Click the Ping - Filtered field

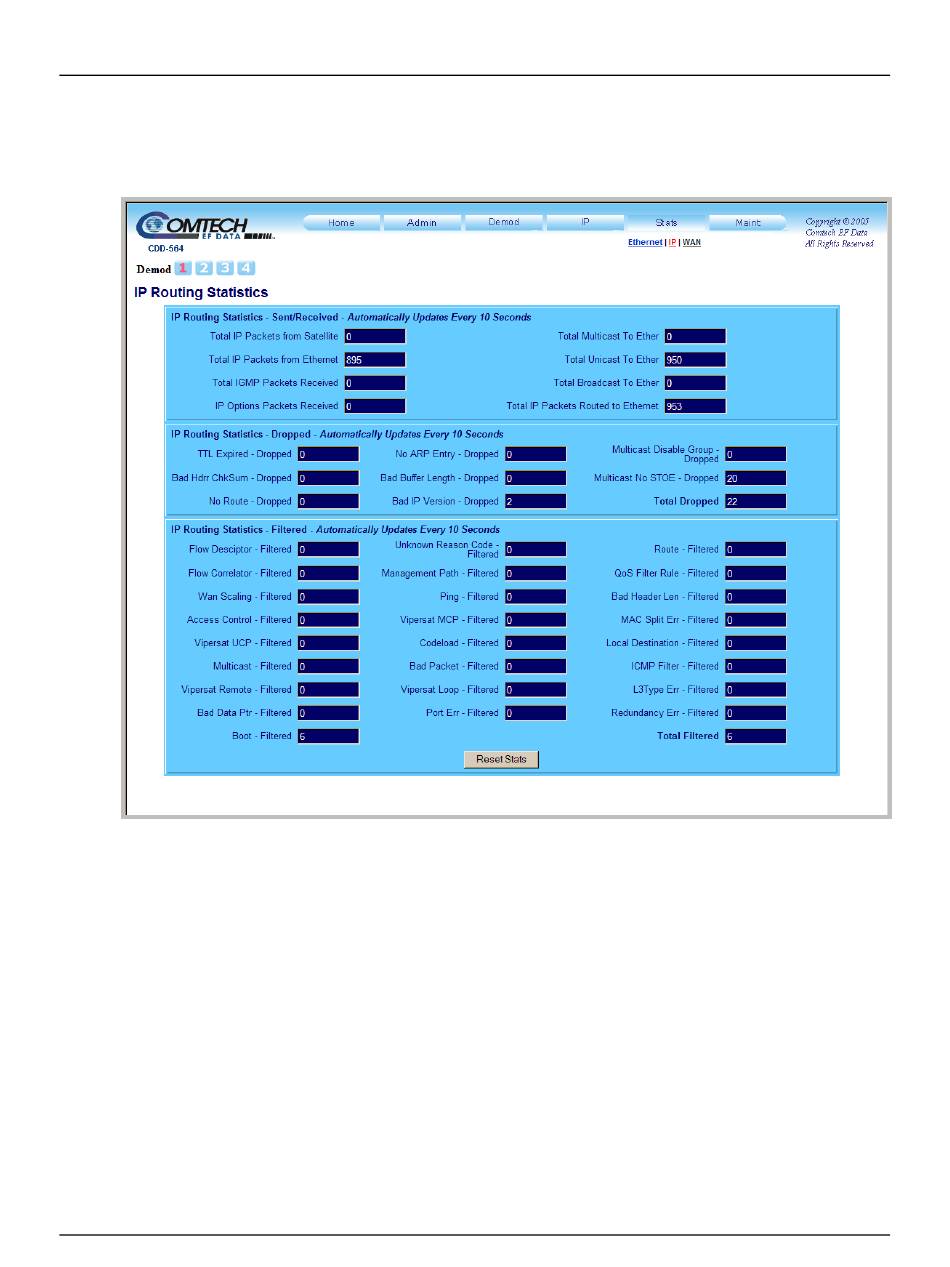click(x=535, y=597)
